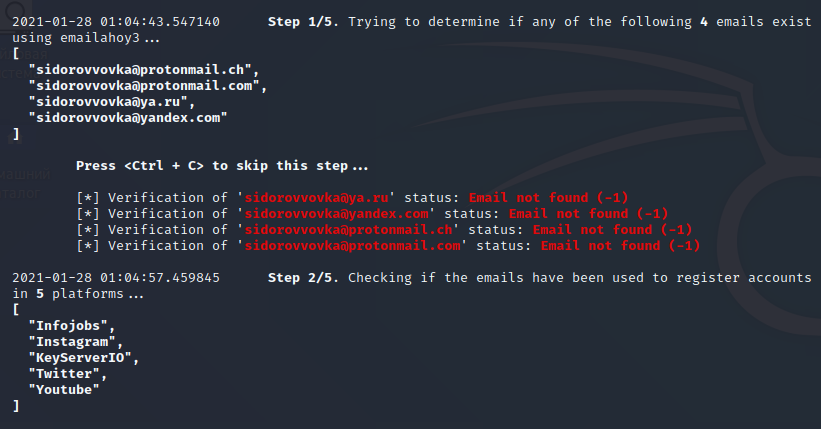Click the red protonmail.com email in verification output

pos(354,245)
